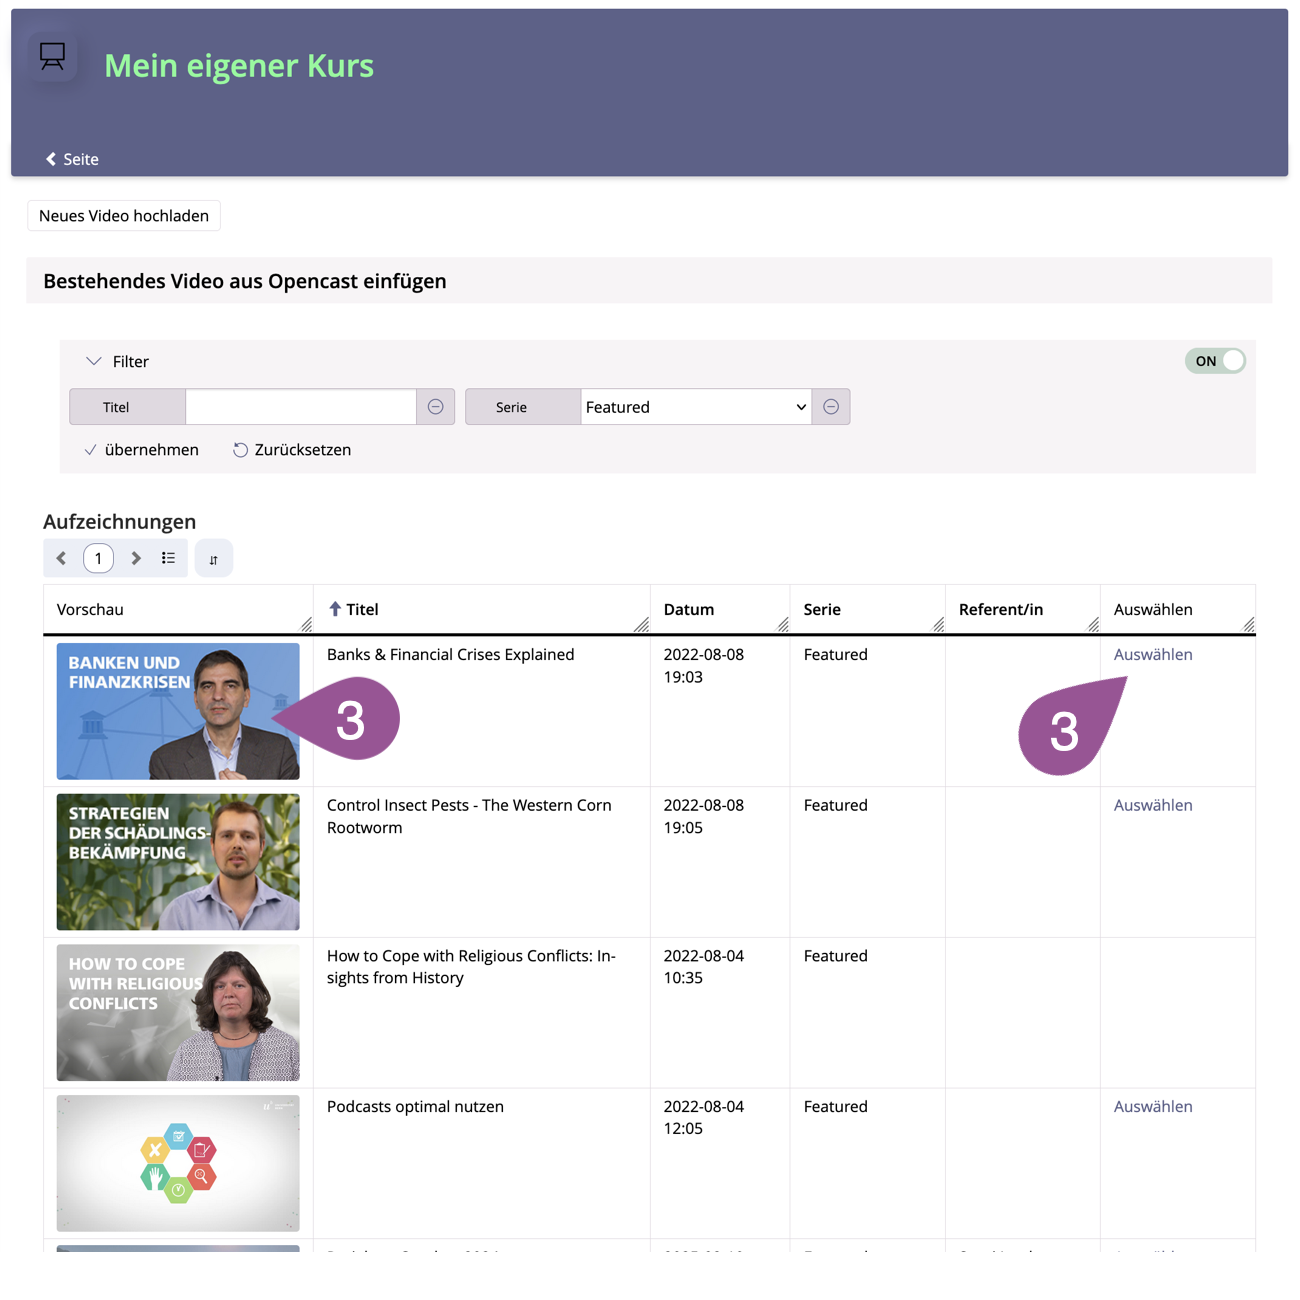
Task: Toggle the filter ON switch off
Action: pos(1215,361)
